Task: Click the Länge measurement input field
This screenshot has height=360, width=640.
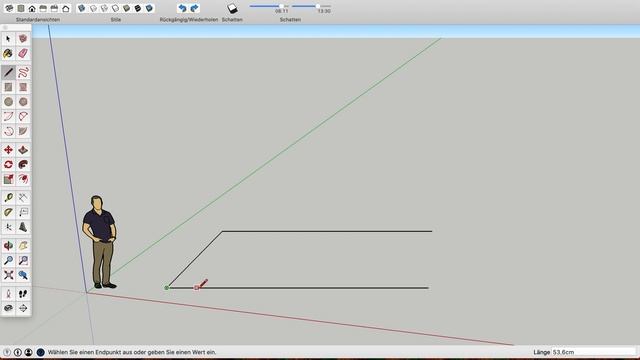Action: point(594,352)
